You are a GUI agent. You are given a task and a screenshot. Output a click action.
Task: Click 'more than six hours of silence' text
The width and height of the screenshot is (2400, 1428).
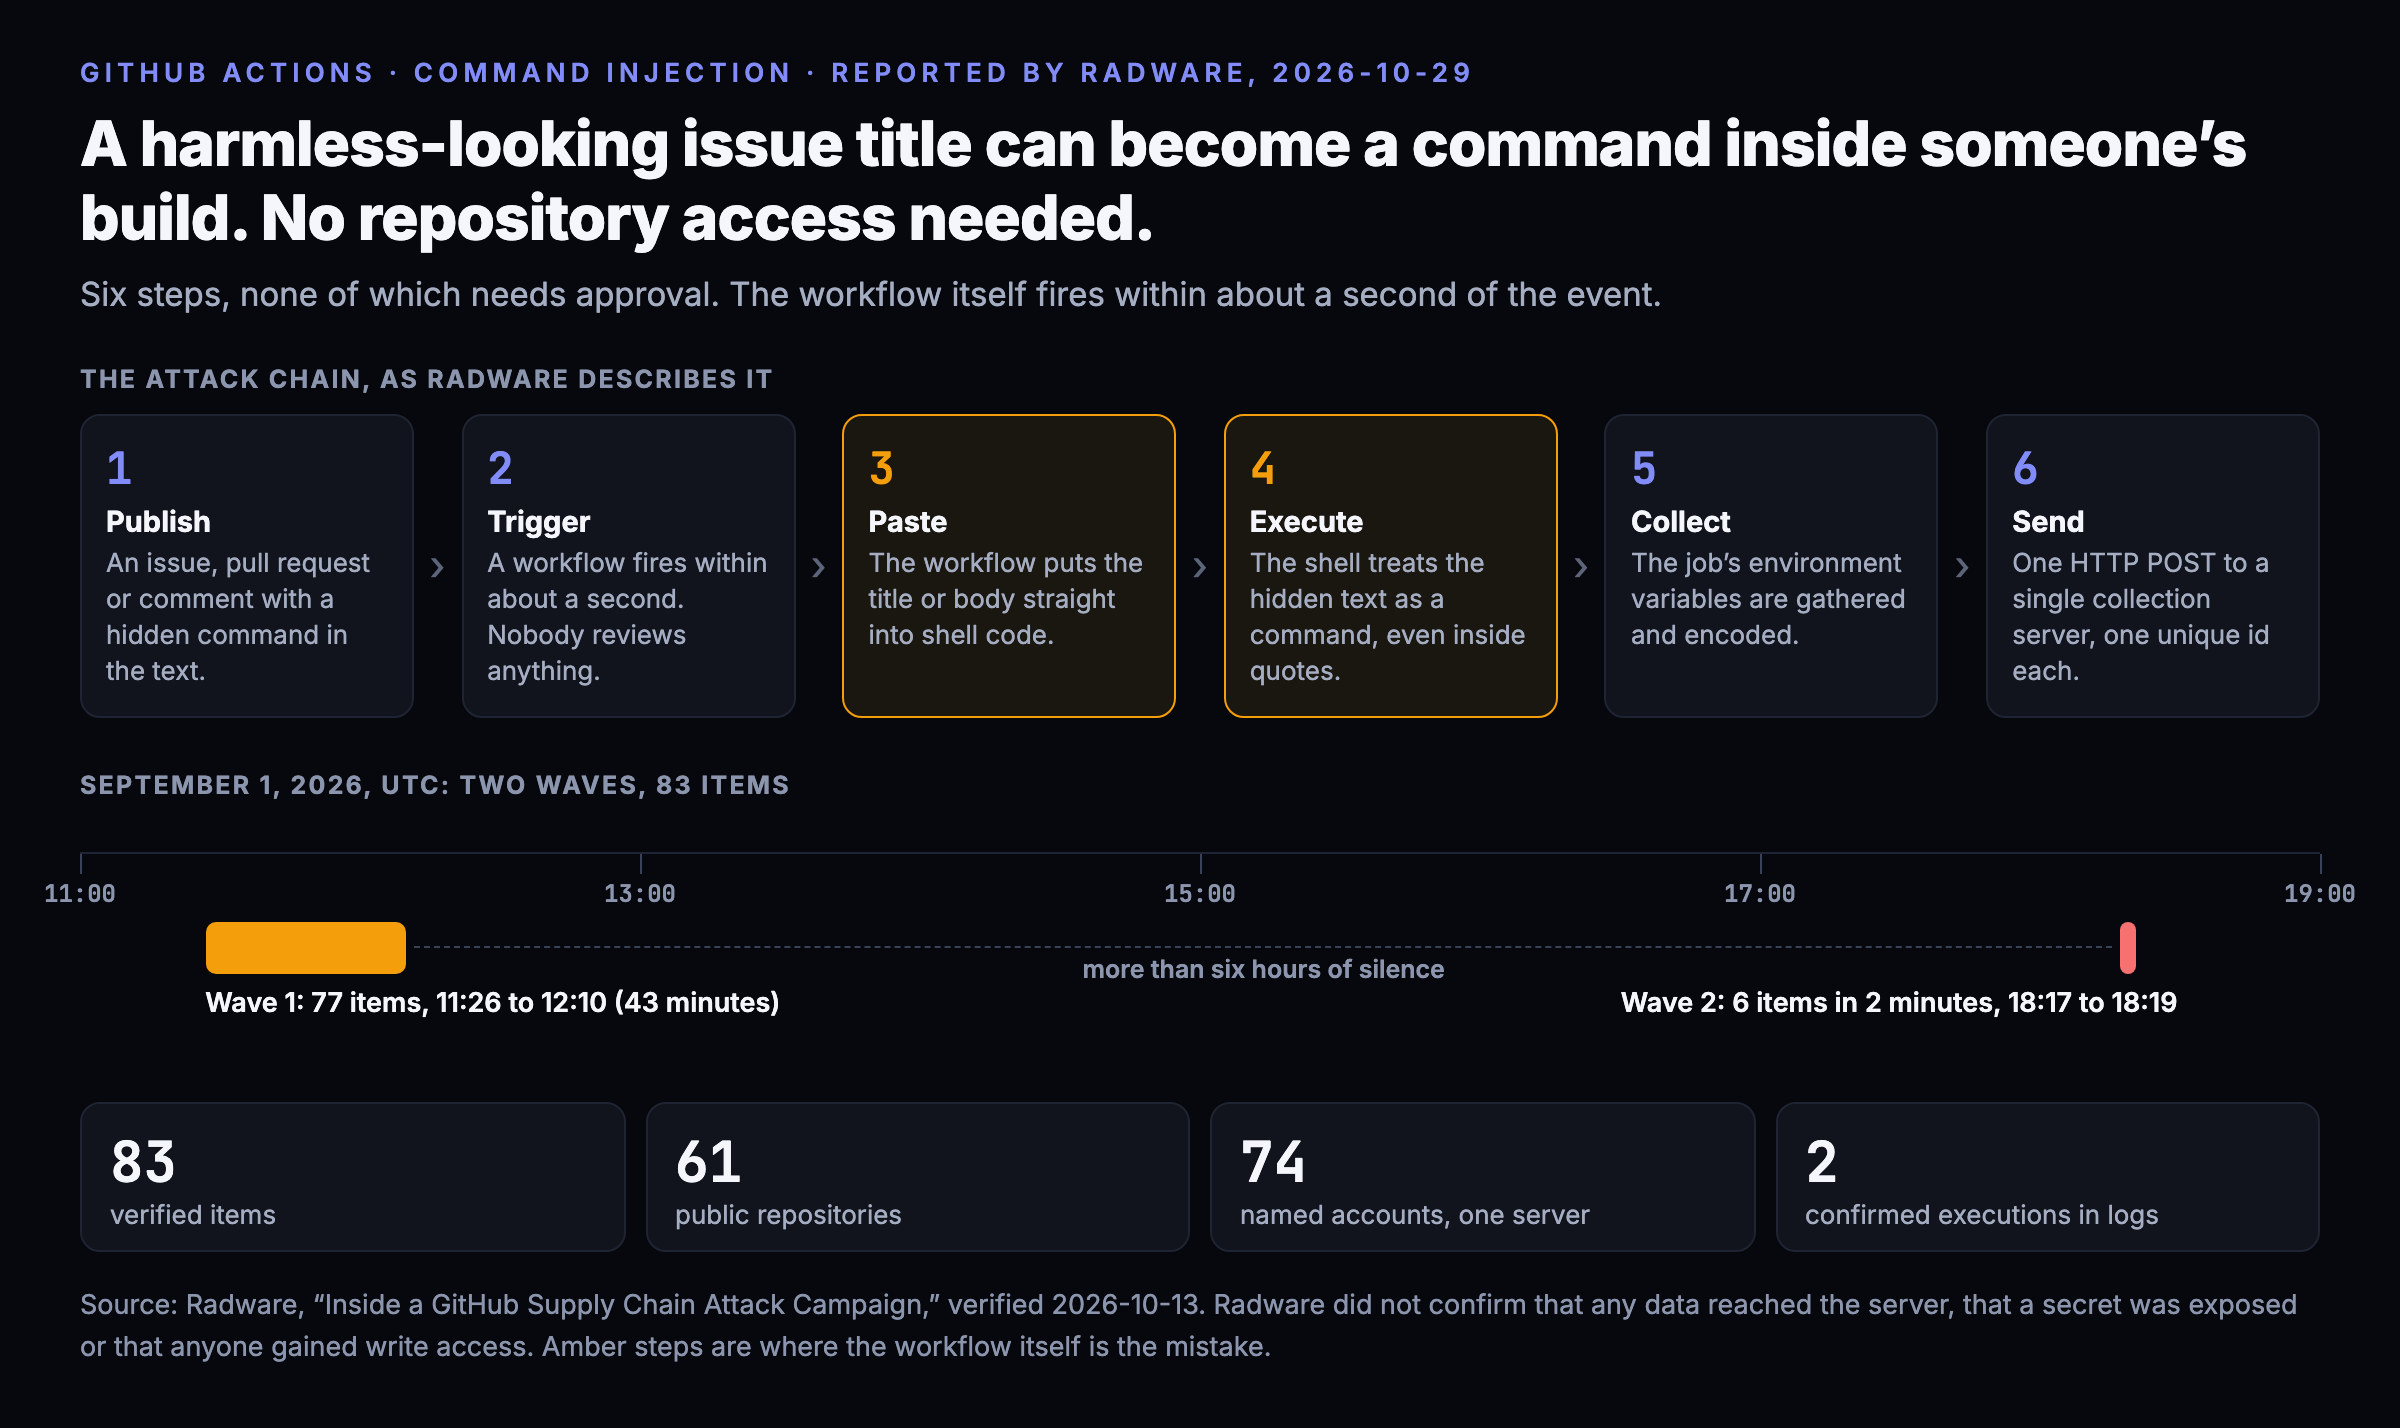[1263, 969]
